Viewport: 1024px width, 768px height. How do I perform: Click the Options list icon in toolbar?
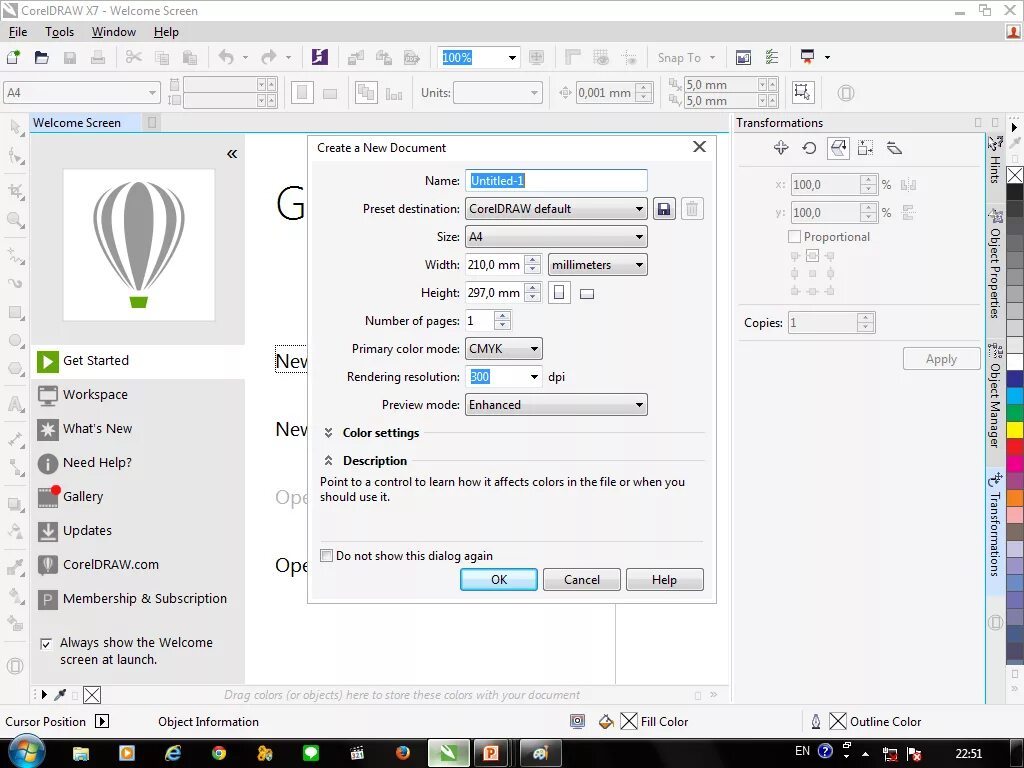772,57
